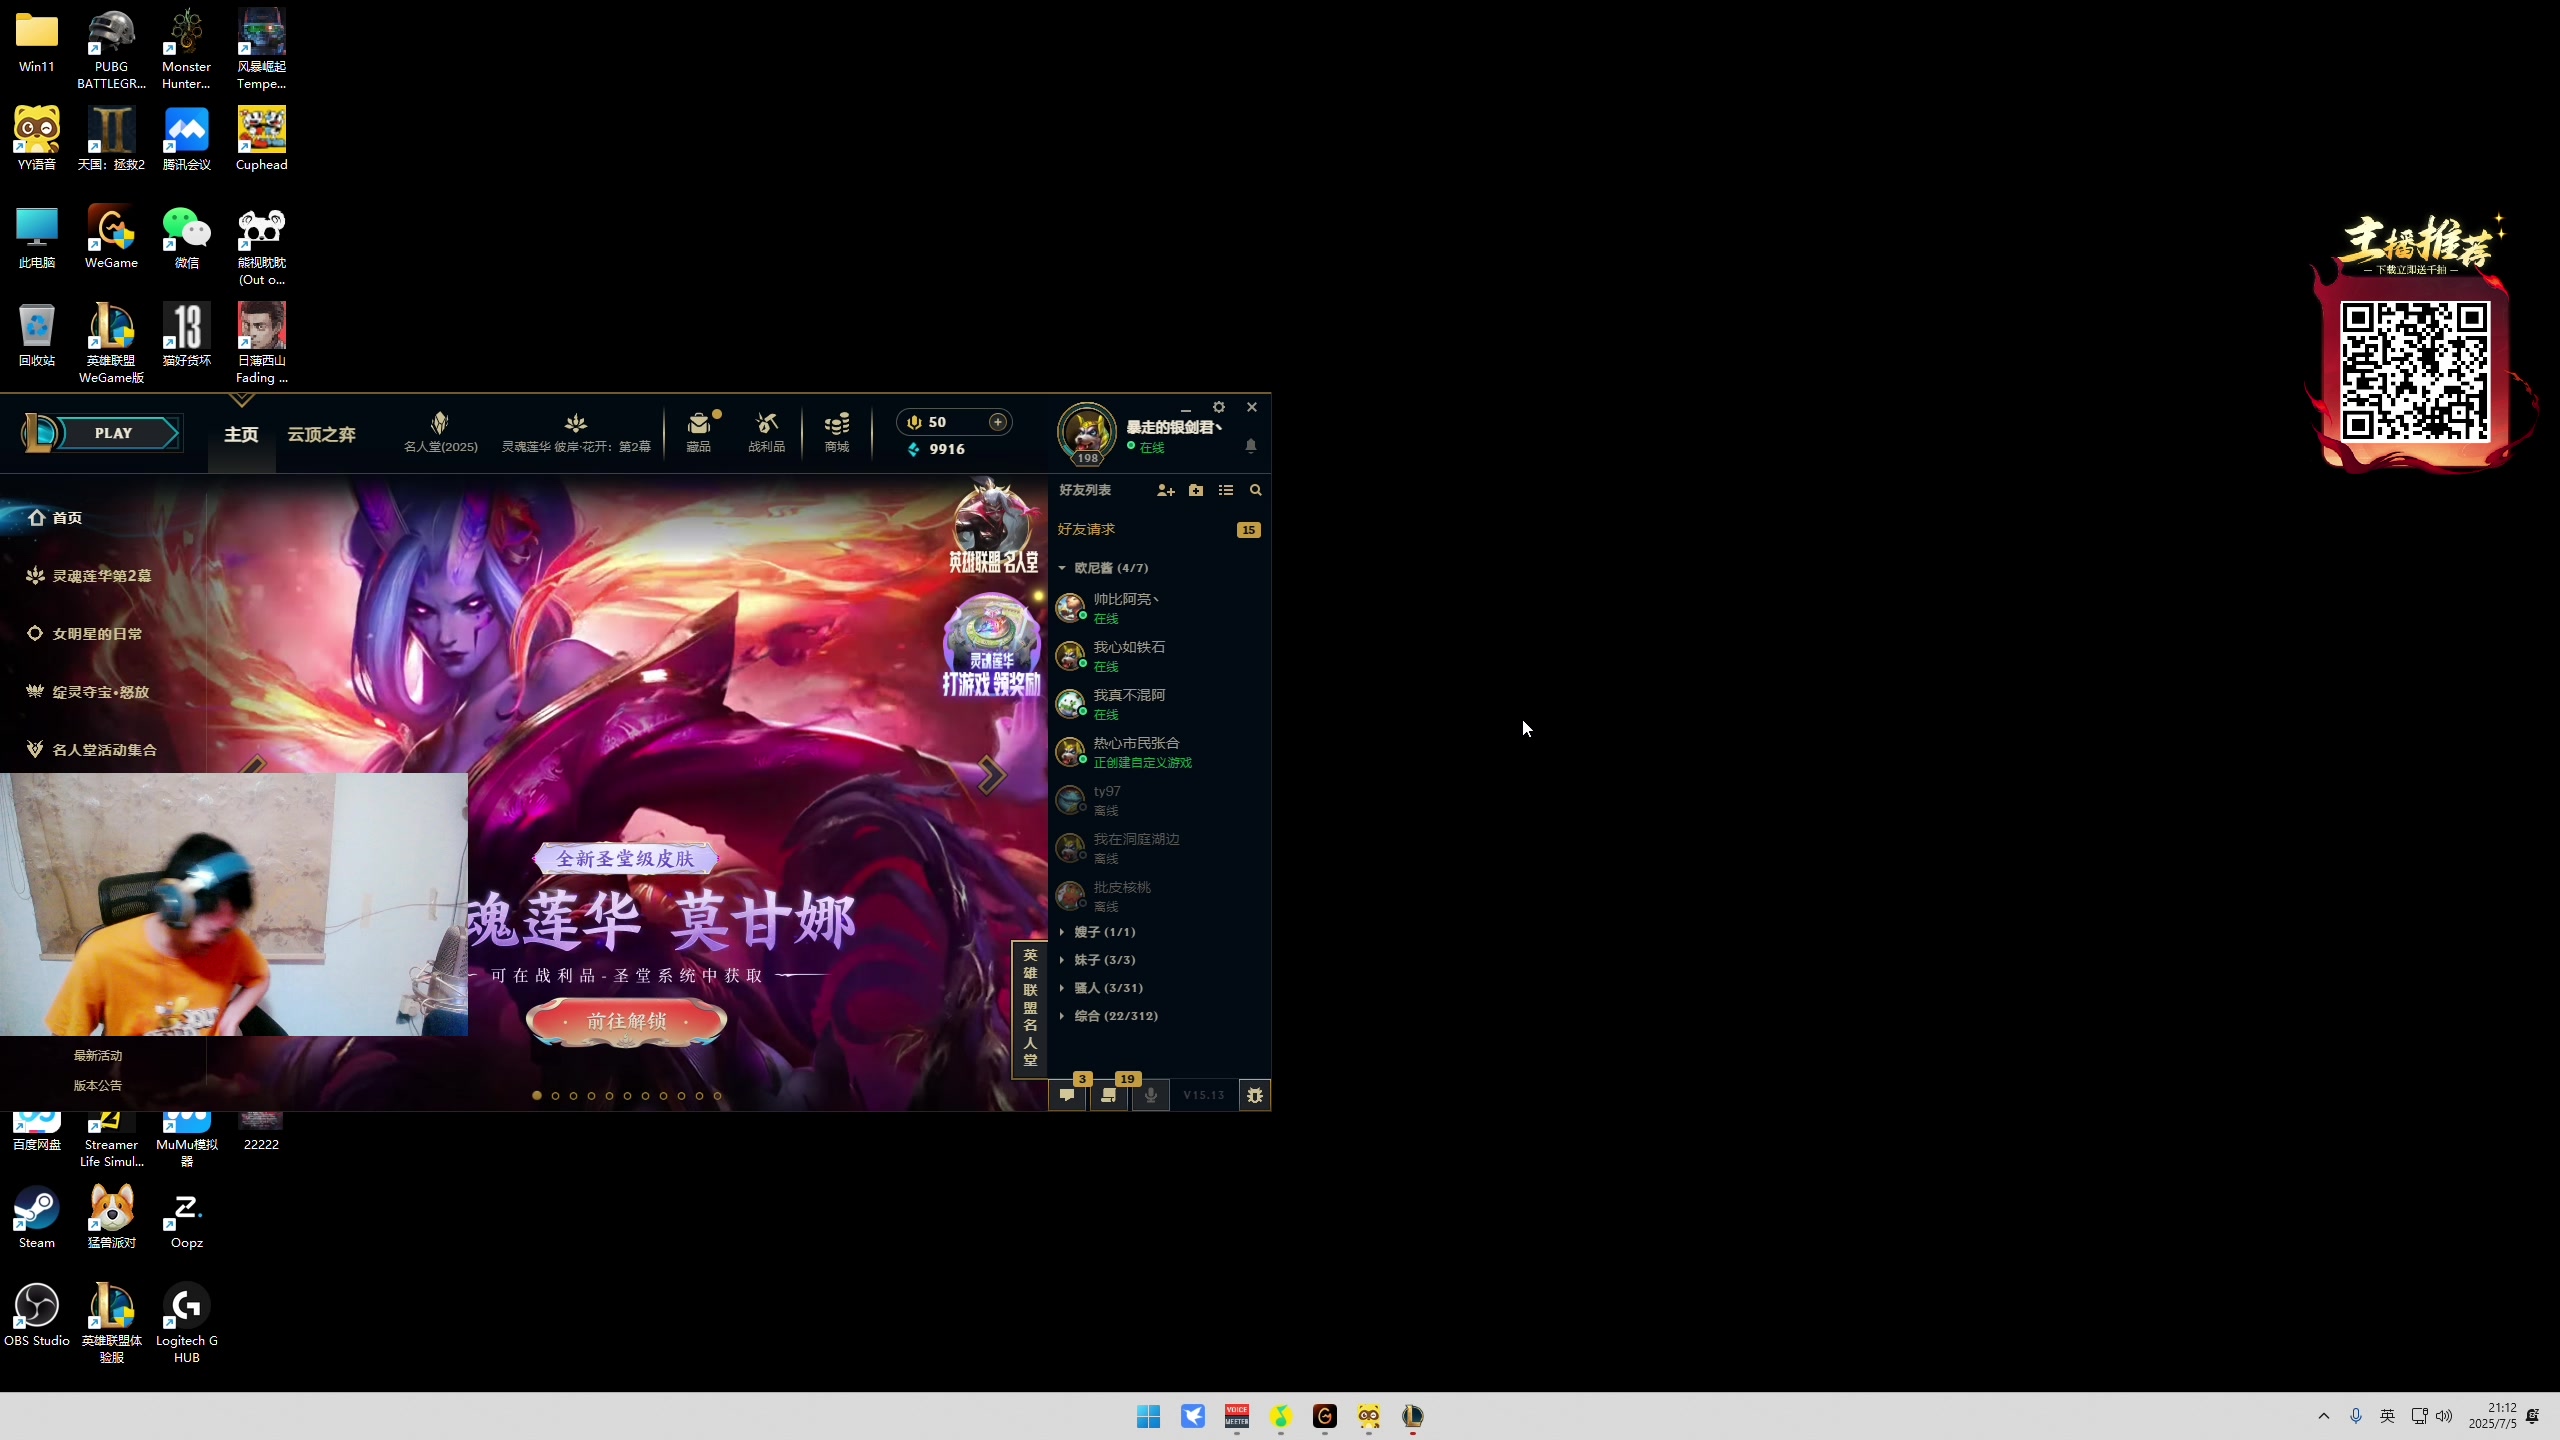Screen dimensions: 2560x1440
Task: Open 名人堂(2025) navigation icon
Action: click(x=440, y=433)
